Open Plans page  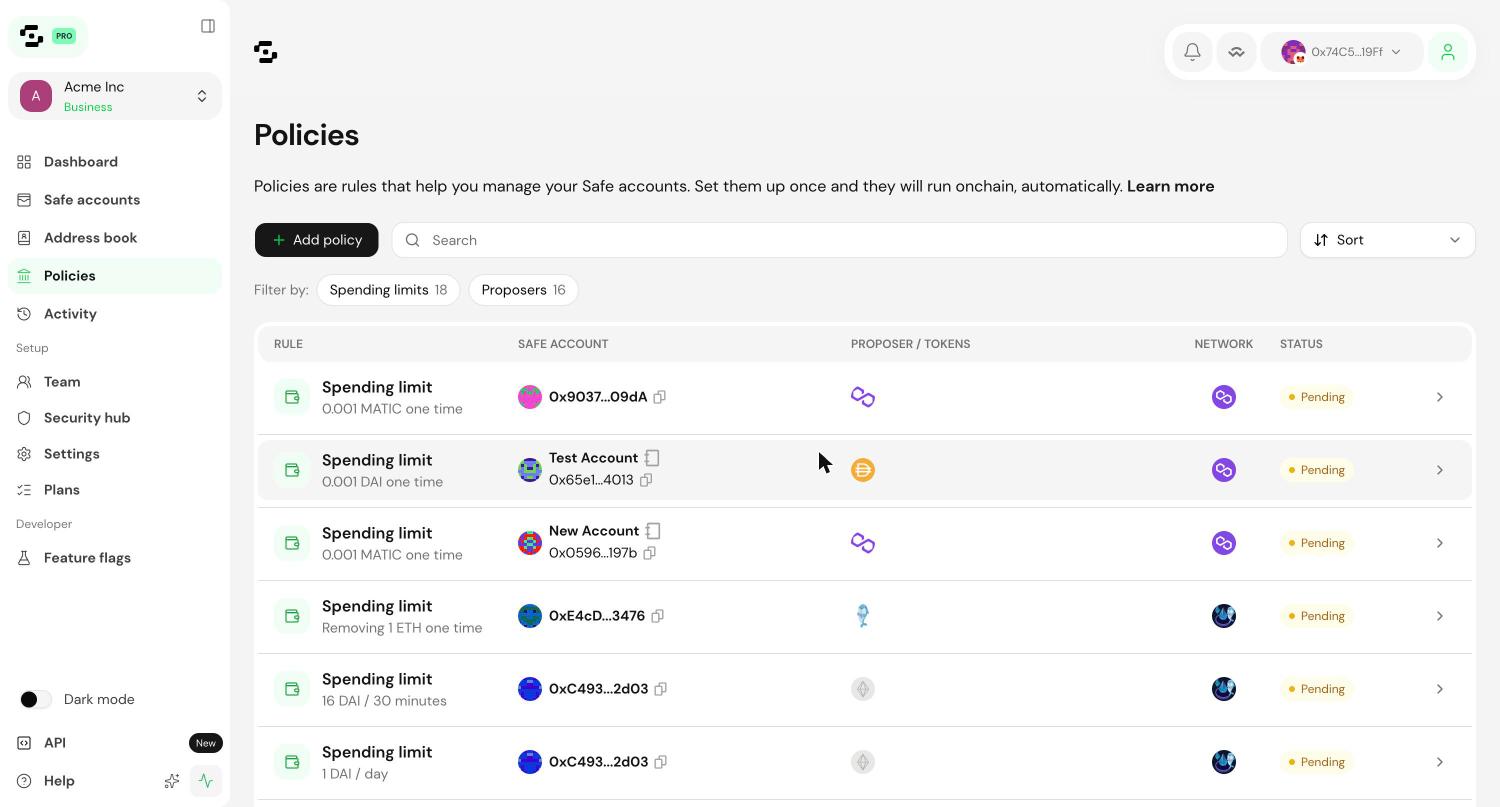click(115, 490)
